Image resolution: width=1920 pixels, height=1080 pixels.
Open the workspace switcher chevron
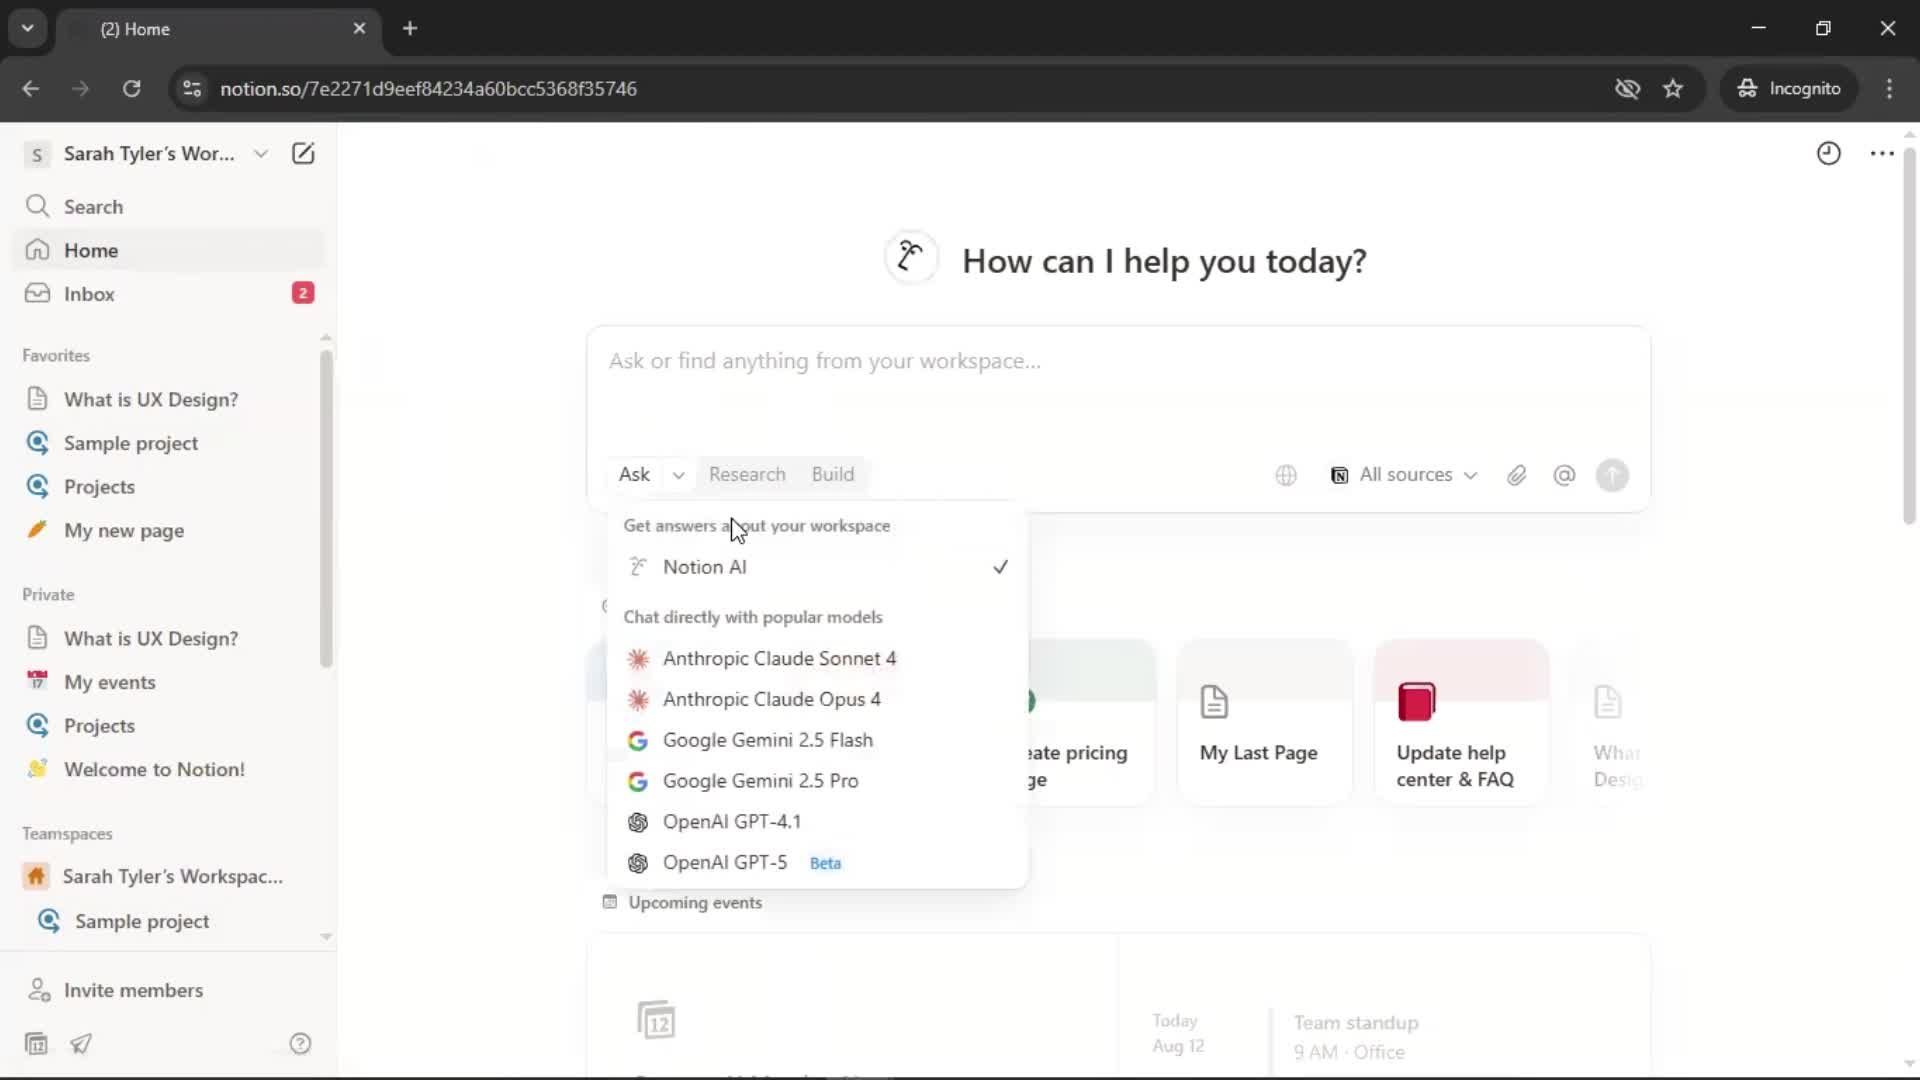pyautogui.click(x=260, y=154)
